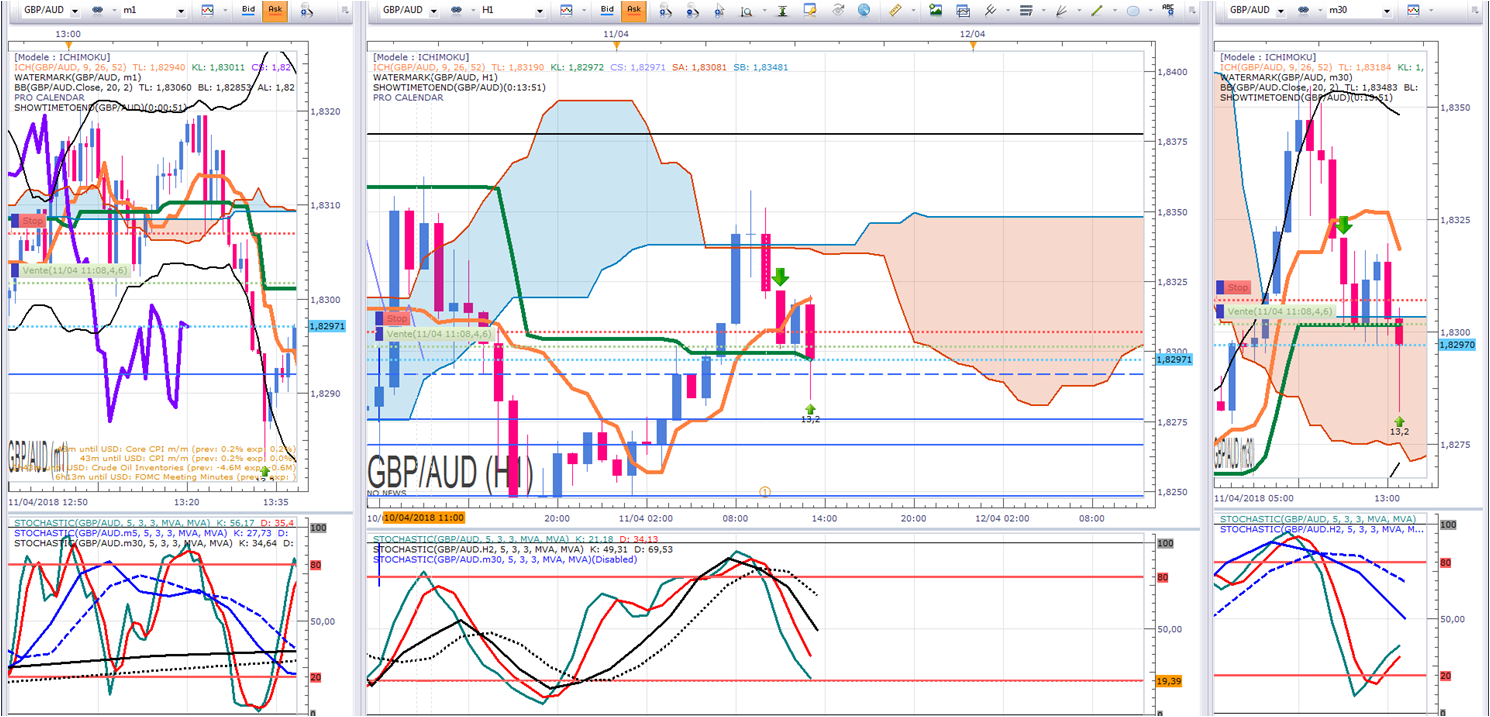Click 10/04/2018 11:00 date marker on H1 chart
Image resolution: width=1490 pixels, height=717 pixels.
click(424, 518)
